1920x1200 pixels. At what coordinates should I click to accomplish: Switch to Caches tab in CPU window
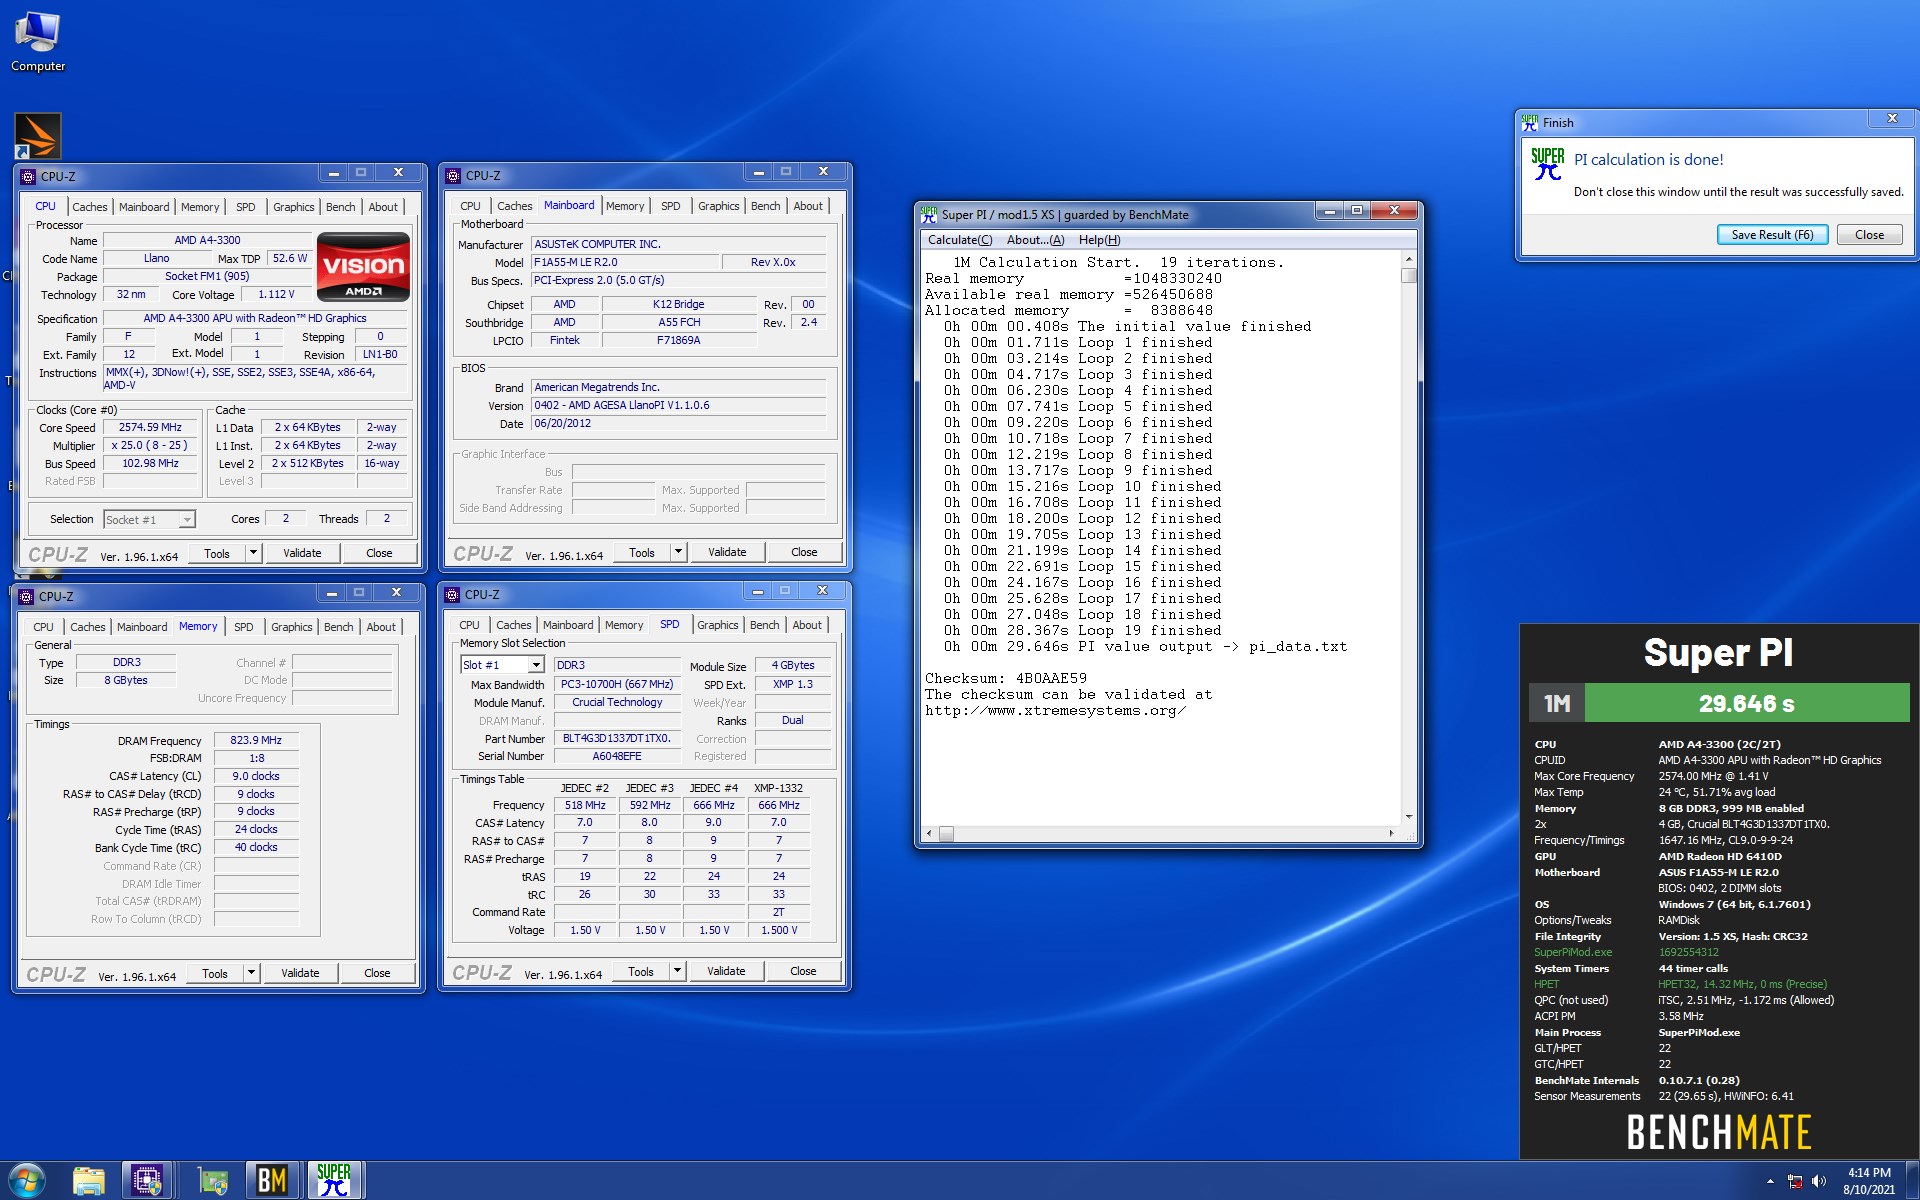(x=90, y=207)
